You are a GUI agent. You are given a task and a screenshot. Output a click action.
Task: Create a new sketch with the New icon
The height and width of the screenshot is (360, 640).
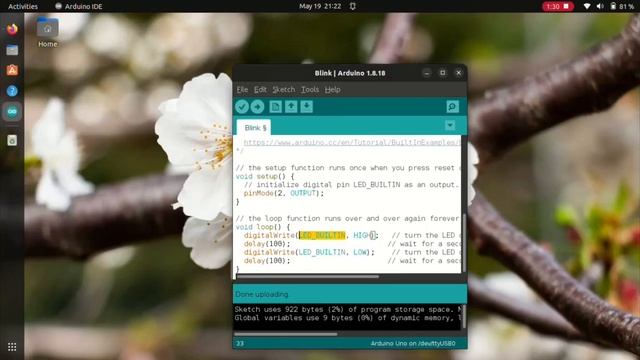click(276, 107)
